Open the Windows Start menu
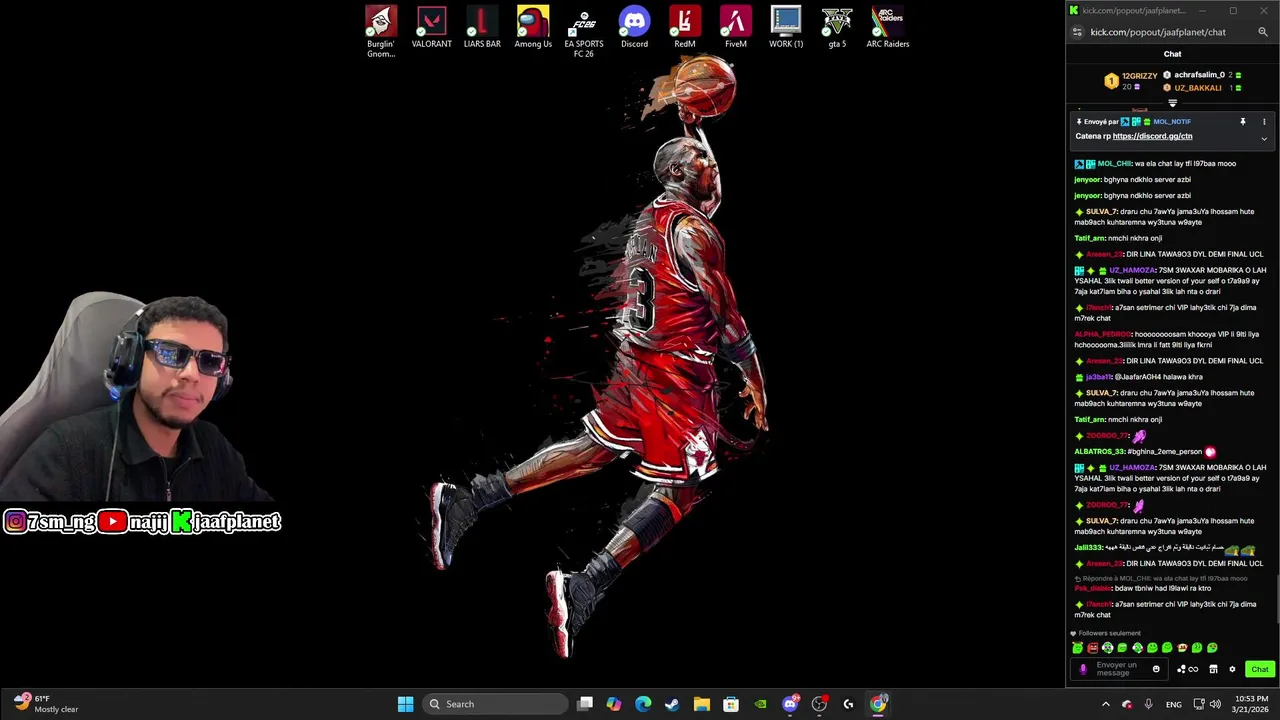 pyautogui.click(x=405, y=704)
